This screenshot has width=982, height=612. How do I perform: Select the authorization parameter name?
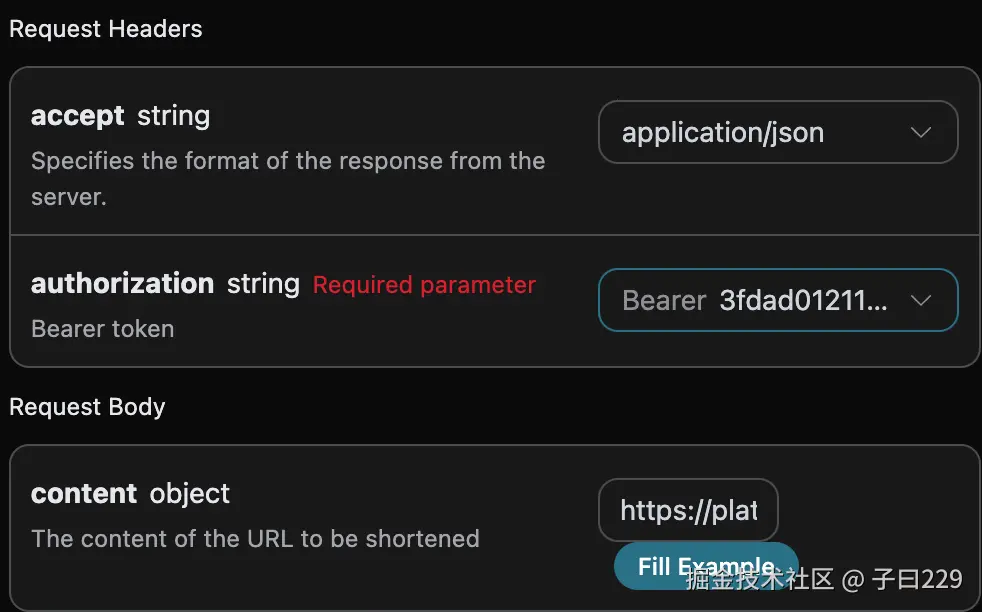[122, 284]
